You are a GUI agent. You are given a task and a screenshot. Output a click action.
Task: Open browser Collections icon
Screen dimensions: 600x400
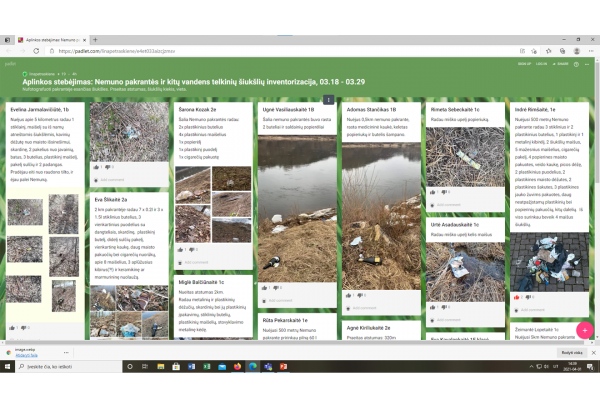tap(562, 51)
